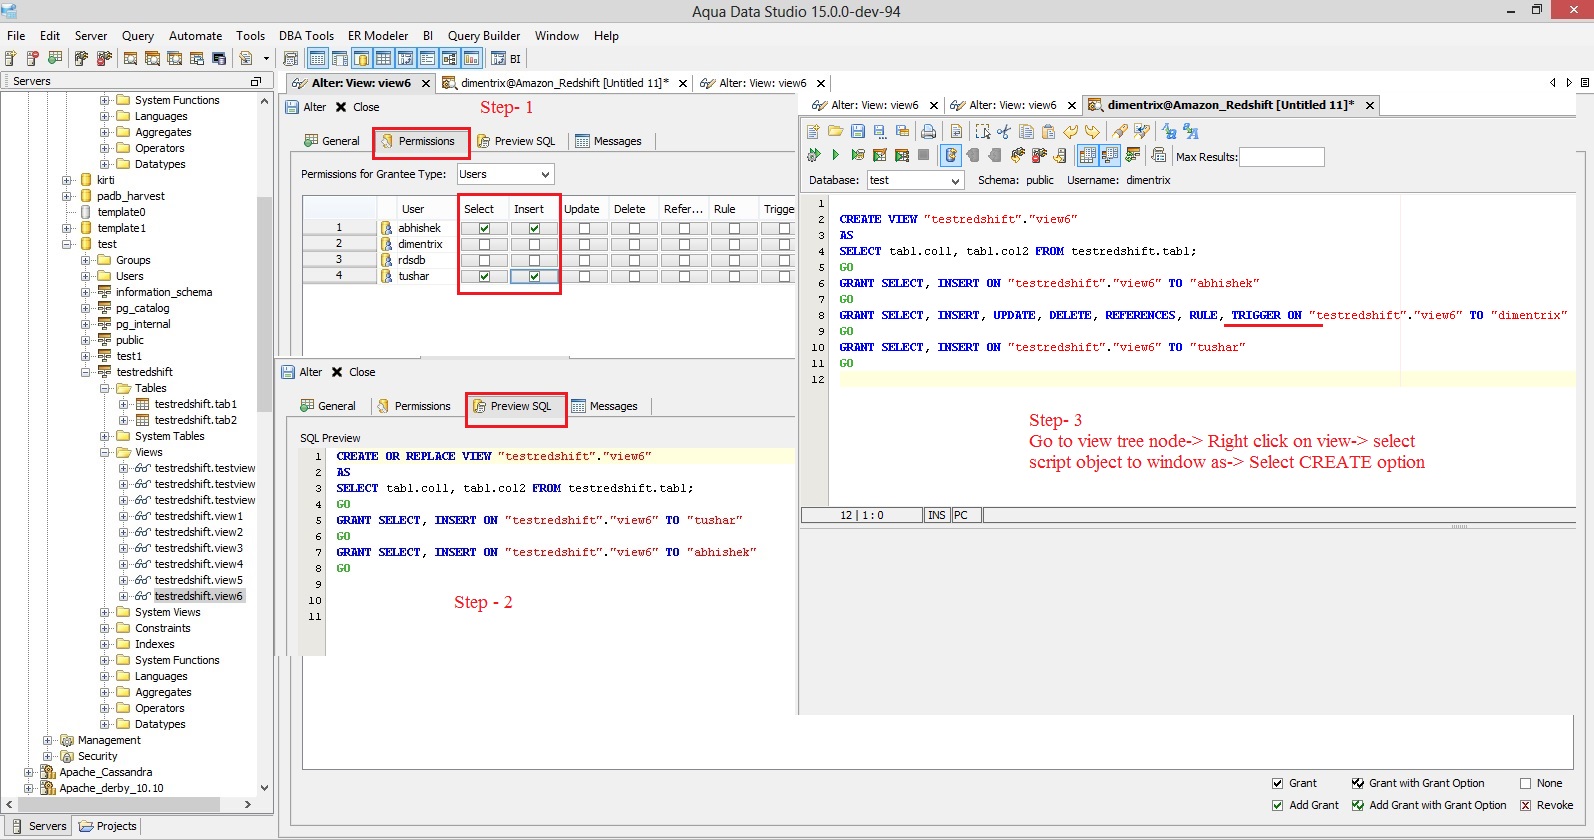Screen dimensions: 1594x840
Task: Open Messages tab in the SQL Preview panel
Action: click(x=605, y=406)
